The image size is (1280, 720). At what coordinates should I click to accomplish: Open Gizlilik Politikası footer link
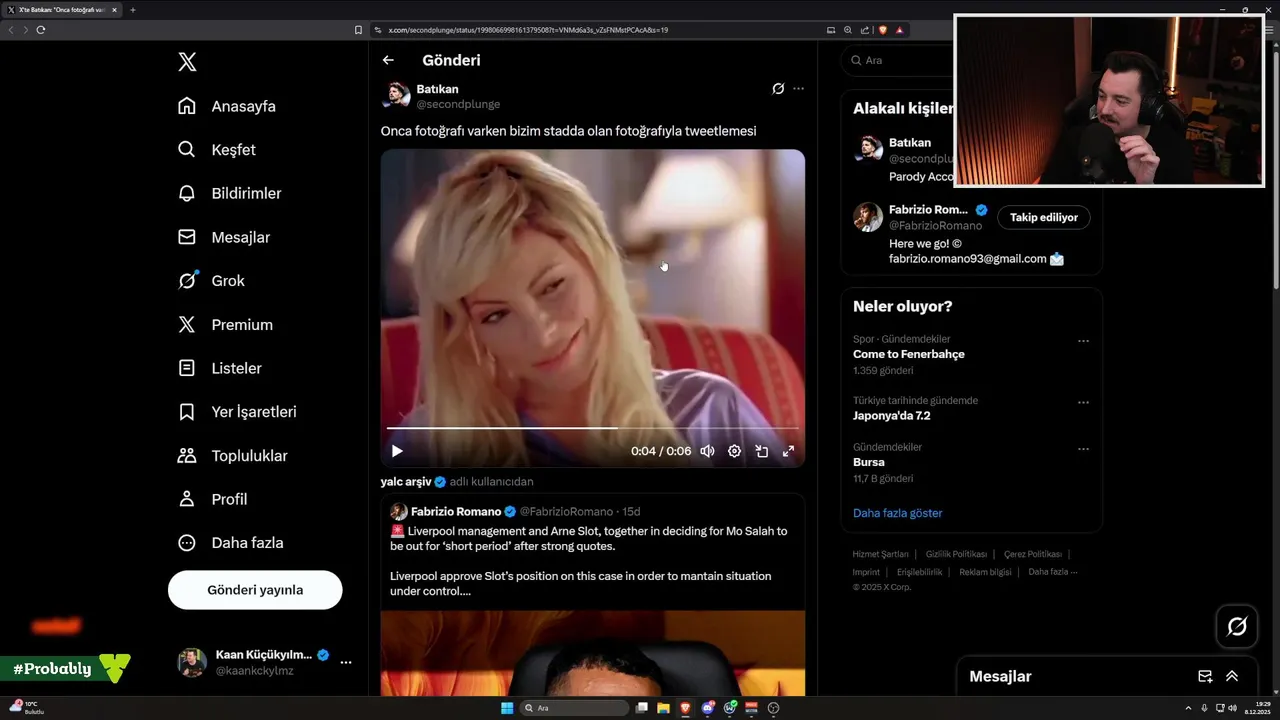[956, 554]
